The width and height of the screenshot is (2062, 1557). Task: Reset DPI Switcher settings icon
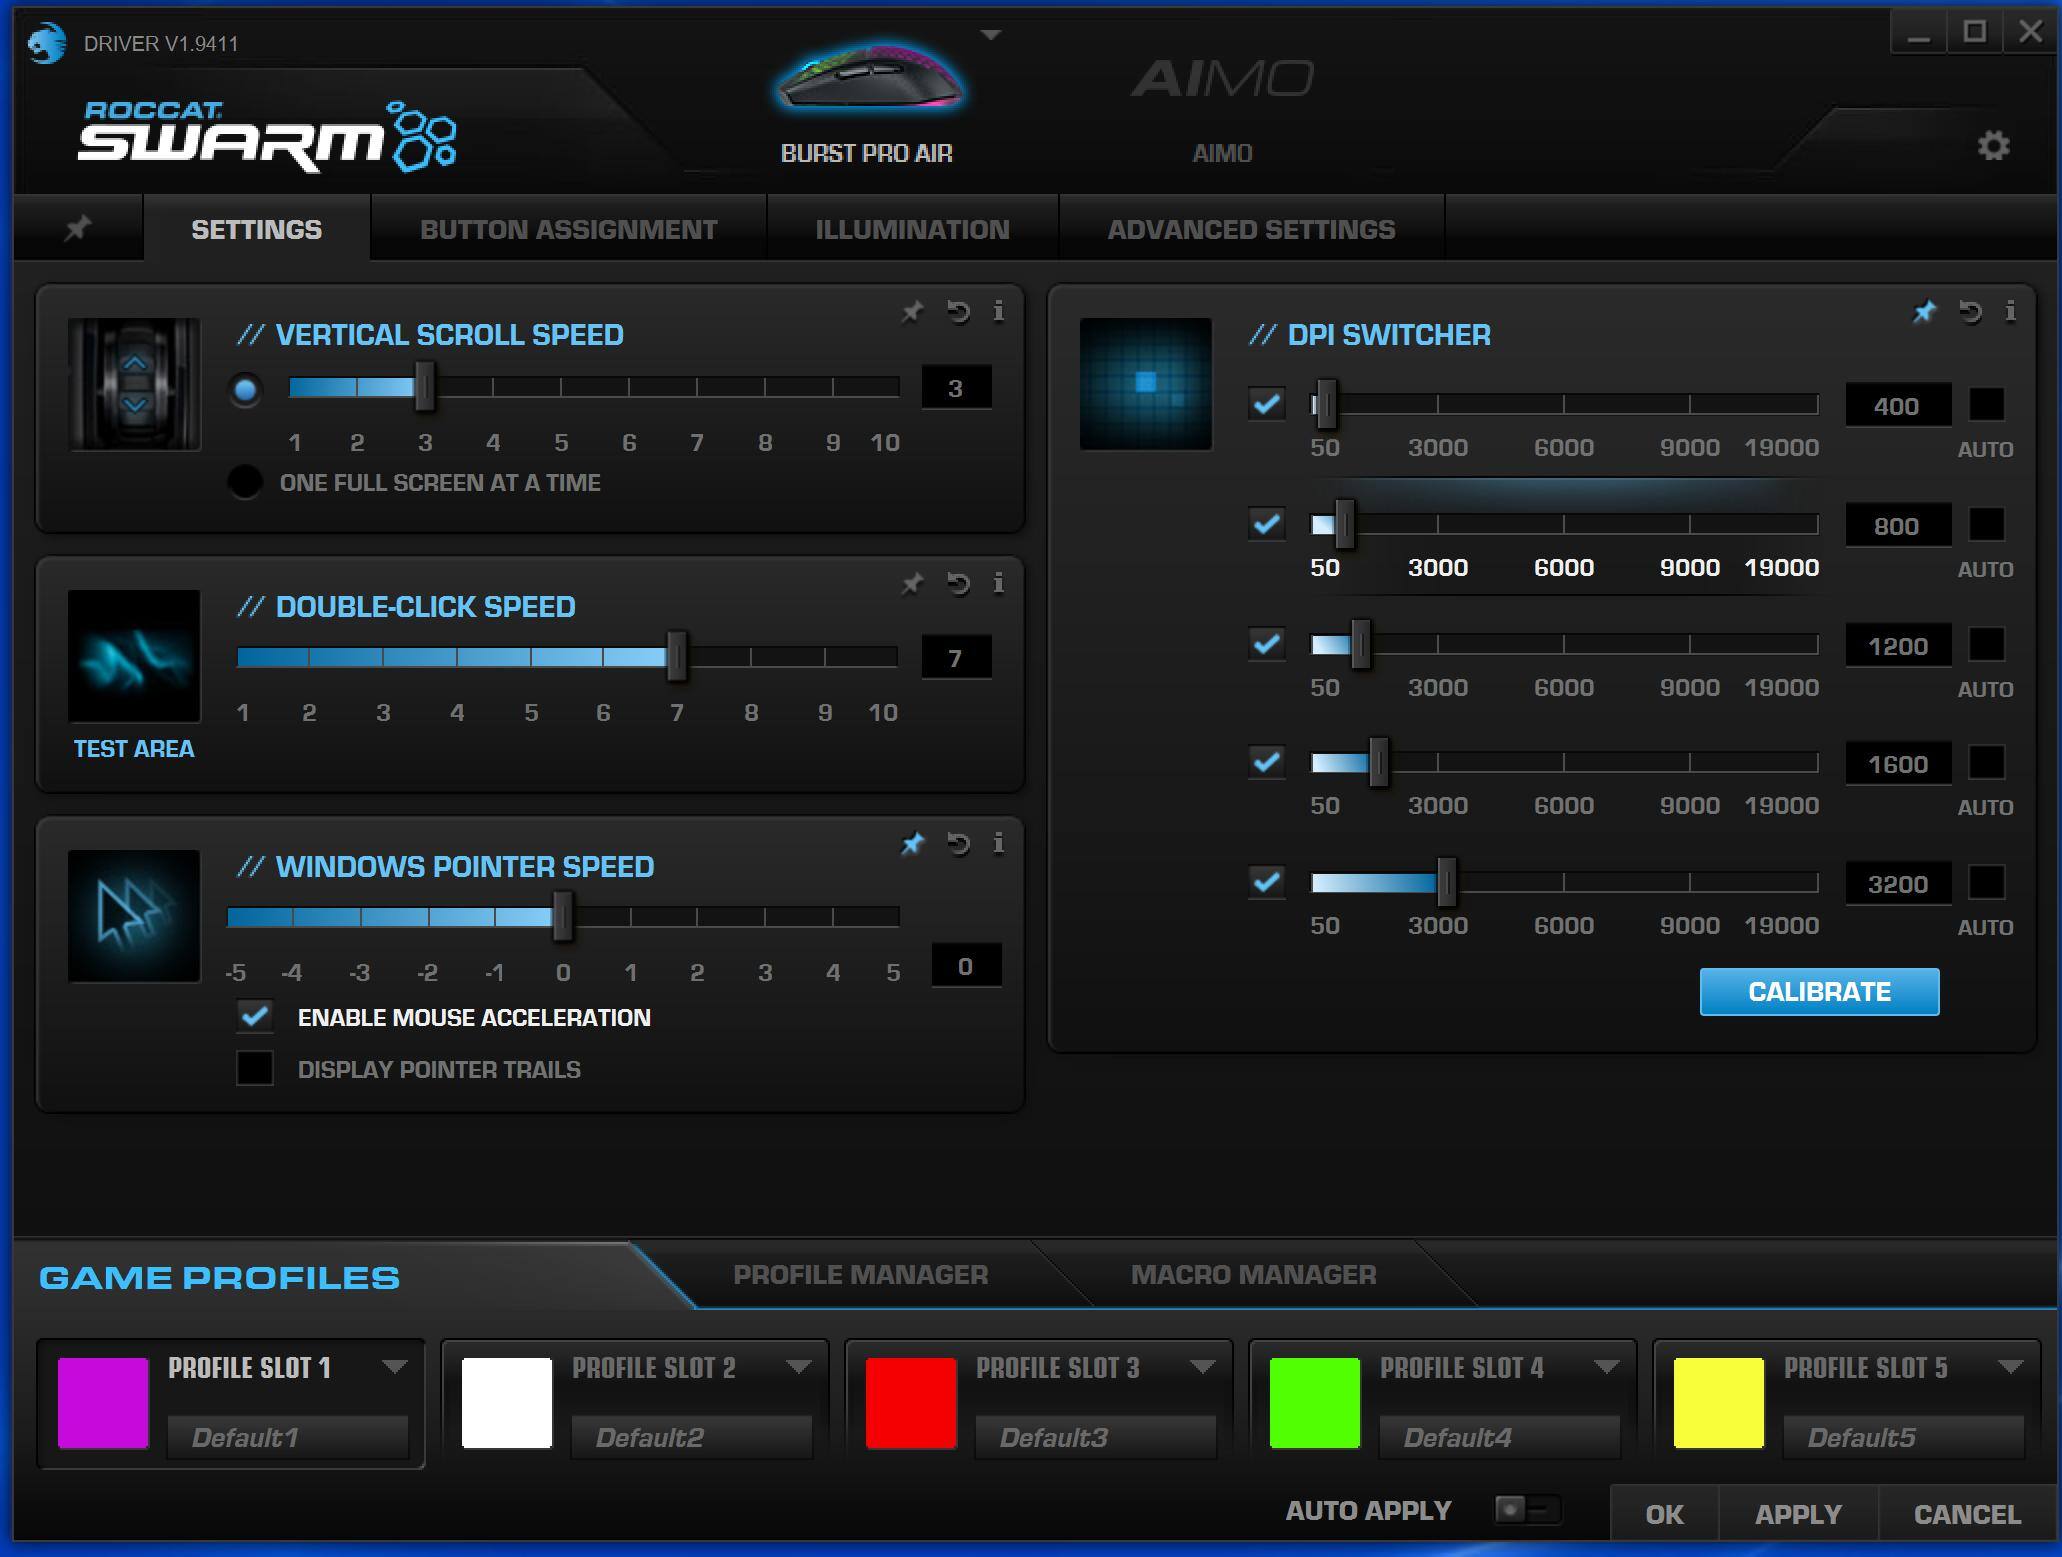coord(1970,312)
